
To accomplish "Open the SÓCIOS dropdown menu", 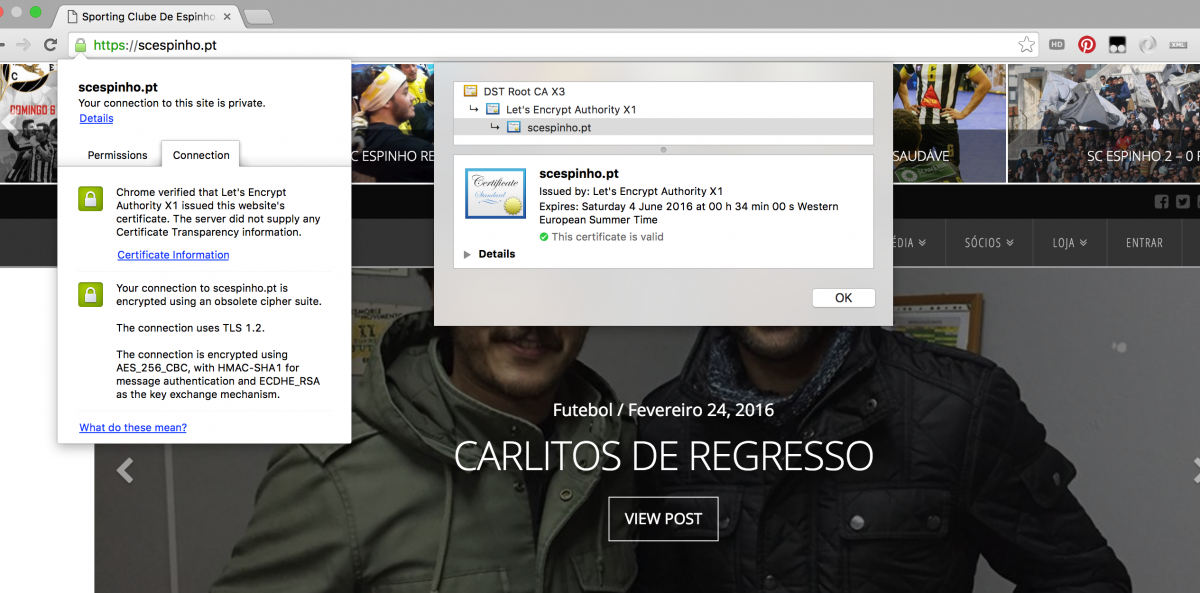I will pos(989,243).
